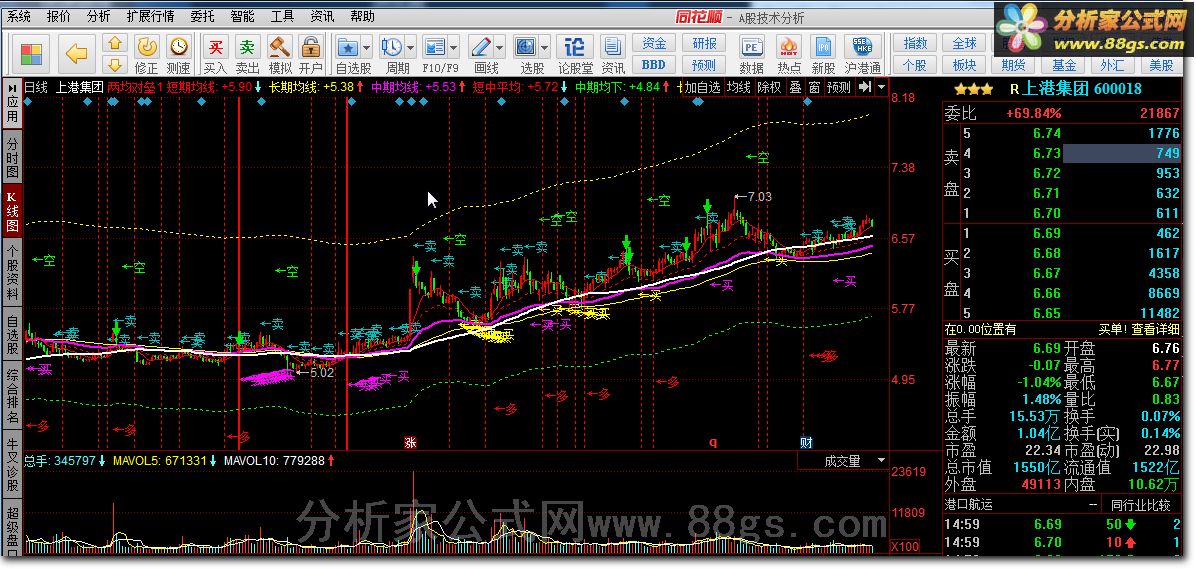Click the four-color home grid icon

tap(31, 54)
